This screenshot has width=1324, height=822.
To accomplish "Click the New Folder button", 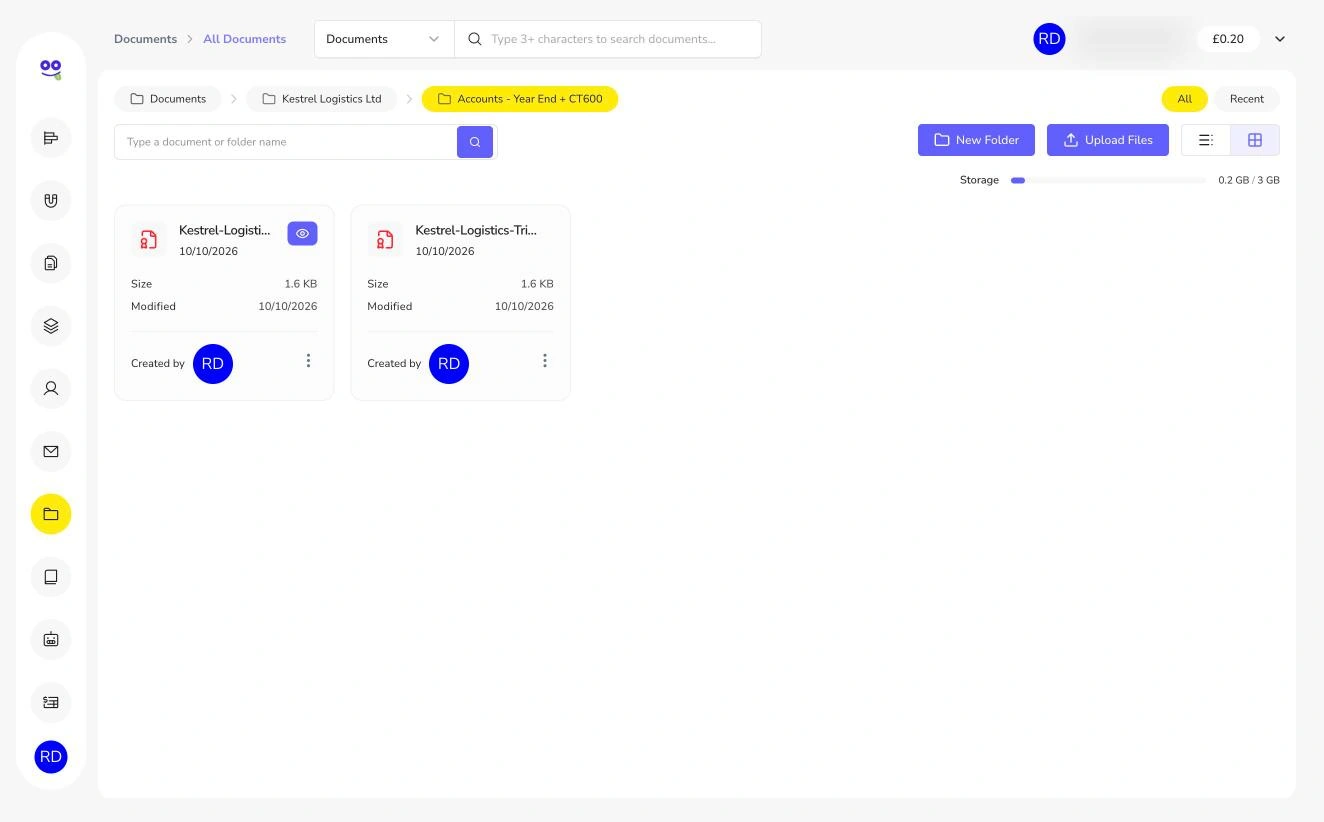I will [x=976, y=140].
